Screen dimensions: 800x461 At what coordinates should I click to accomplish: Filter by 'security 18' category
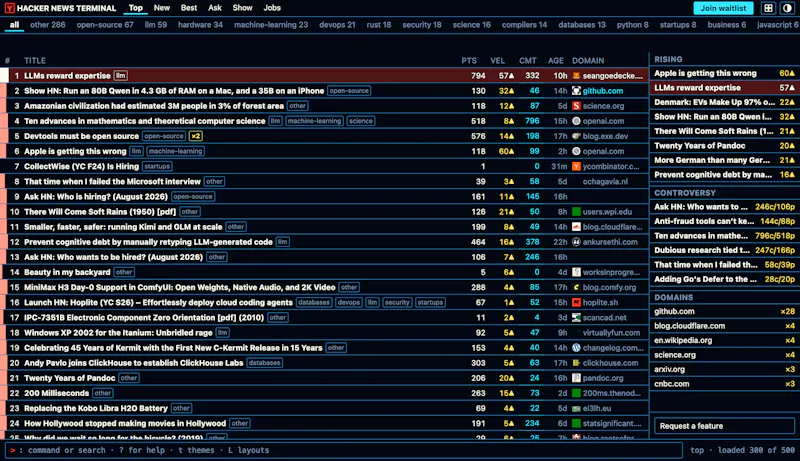click(x=421, y=24)
